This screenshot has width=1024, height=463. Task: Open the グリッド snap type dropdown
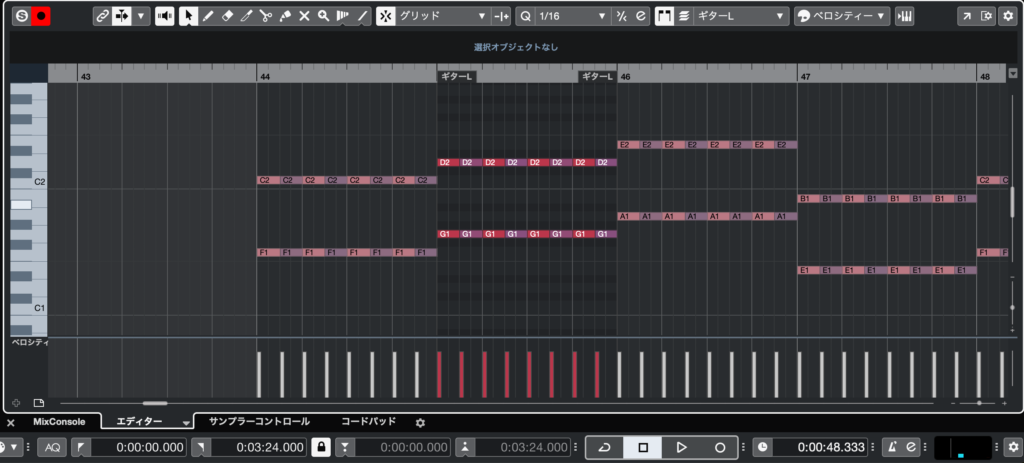coord(442,16)
